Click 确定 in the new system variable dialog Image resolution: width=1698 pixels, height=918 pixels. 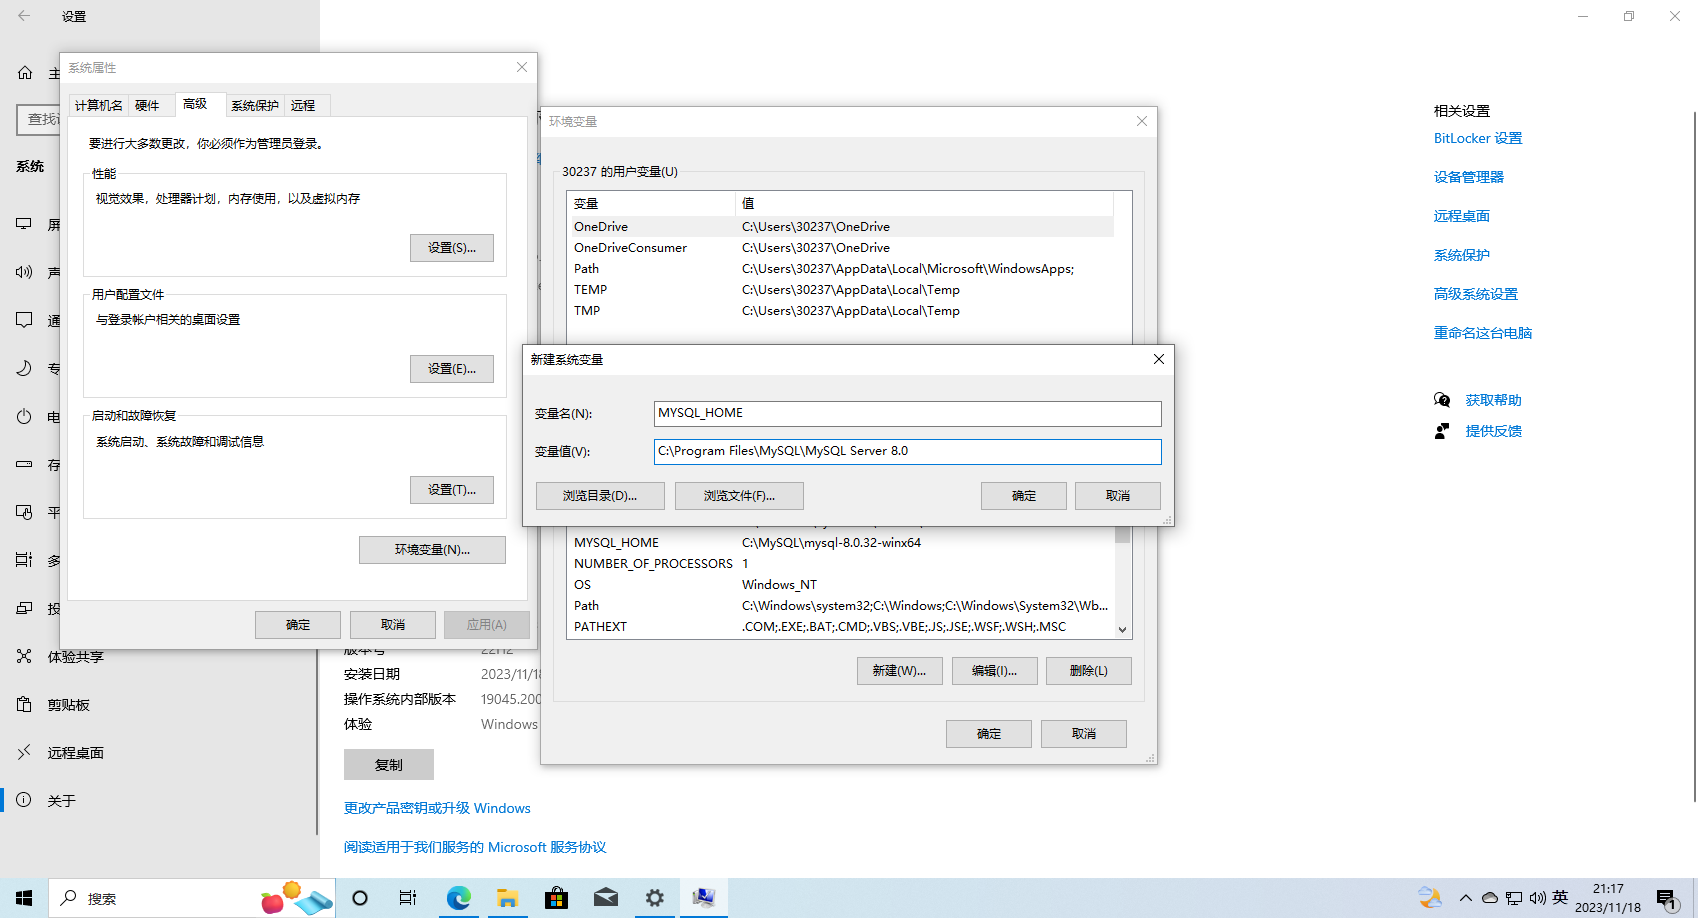(x=1024, y=496)
